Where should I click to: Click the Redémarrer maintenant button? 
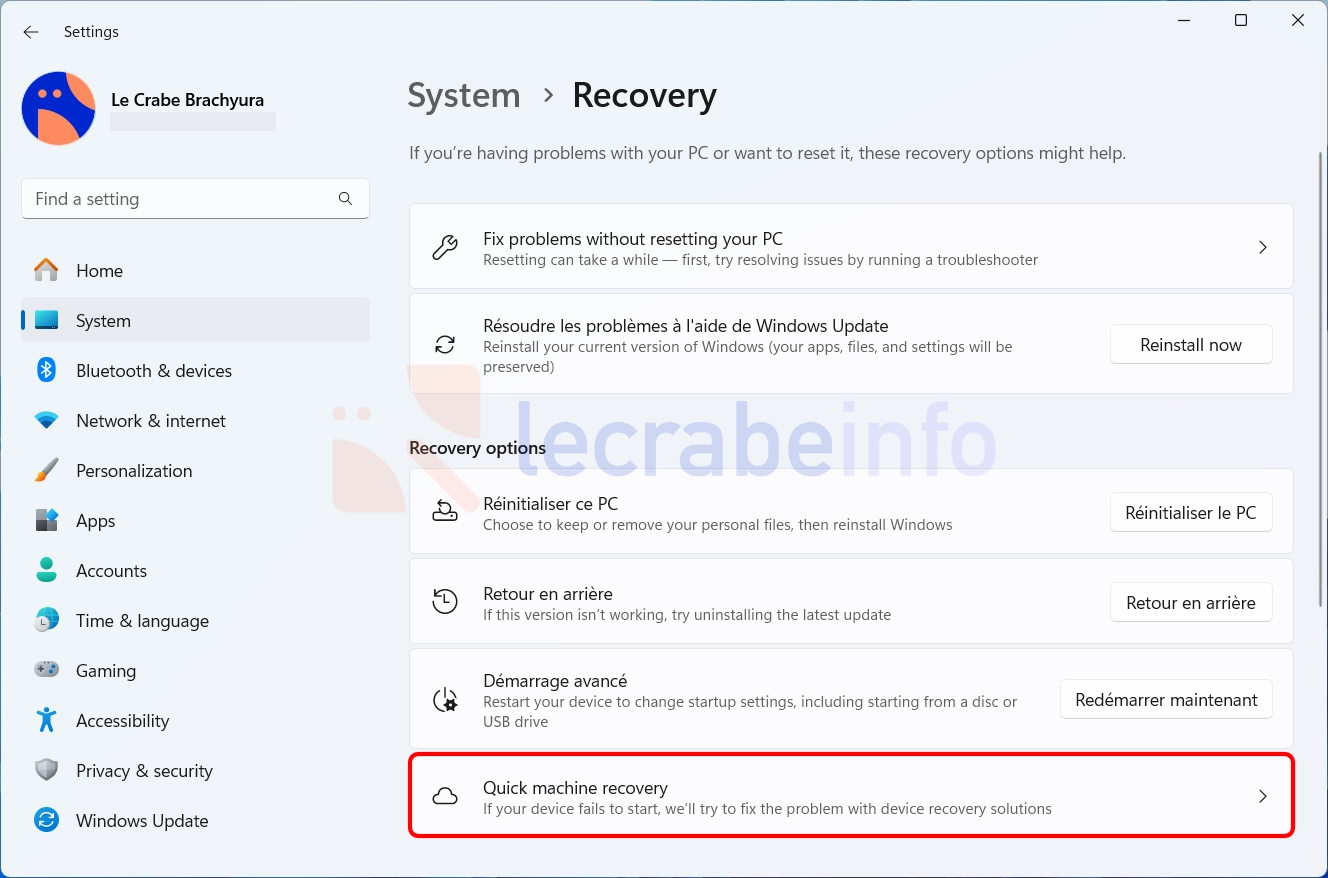point(1166,699)
